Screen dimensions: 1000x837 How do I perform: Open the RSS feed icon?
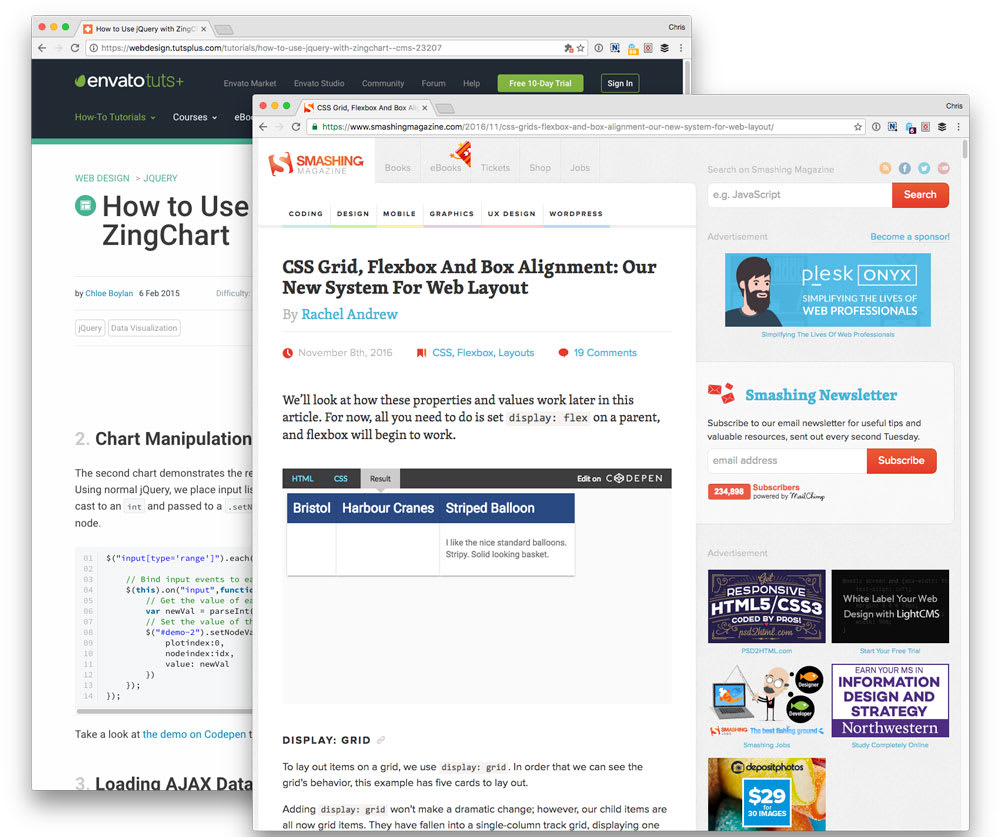[886, 168]
